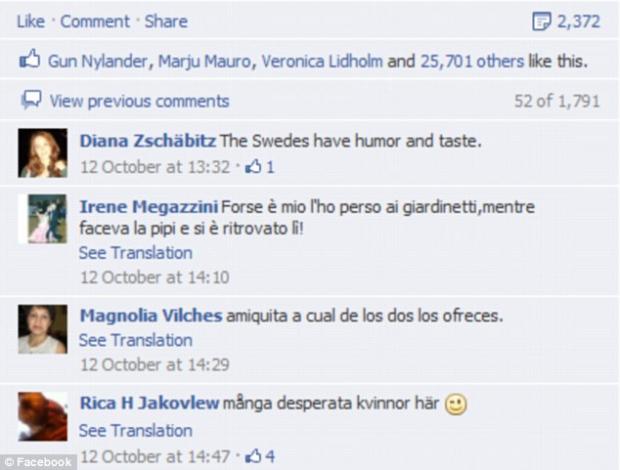Click the shares icon next to 2,372
This screenshot has width=620, height=470.
pyautogui.click(x=542, y=21)
